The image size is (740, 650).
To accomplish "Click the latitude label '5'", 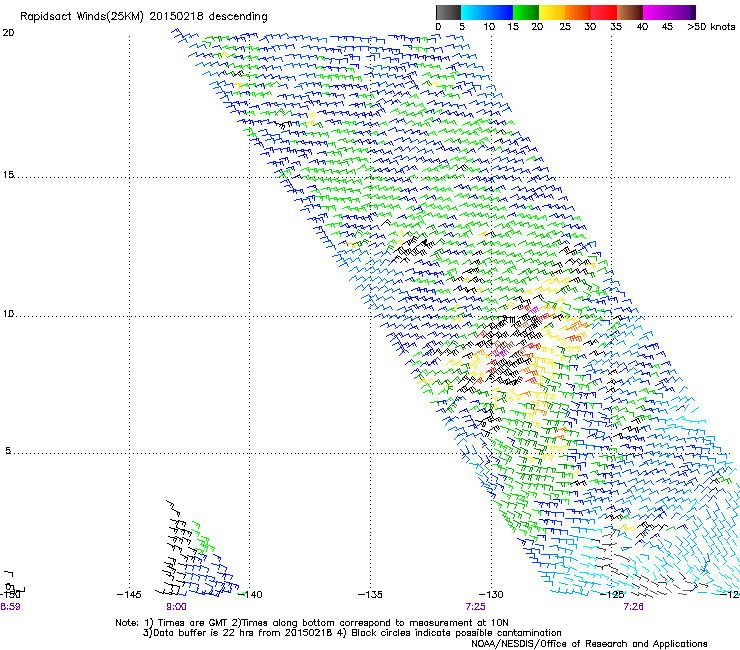I will coord(8,451).
